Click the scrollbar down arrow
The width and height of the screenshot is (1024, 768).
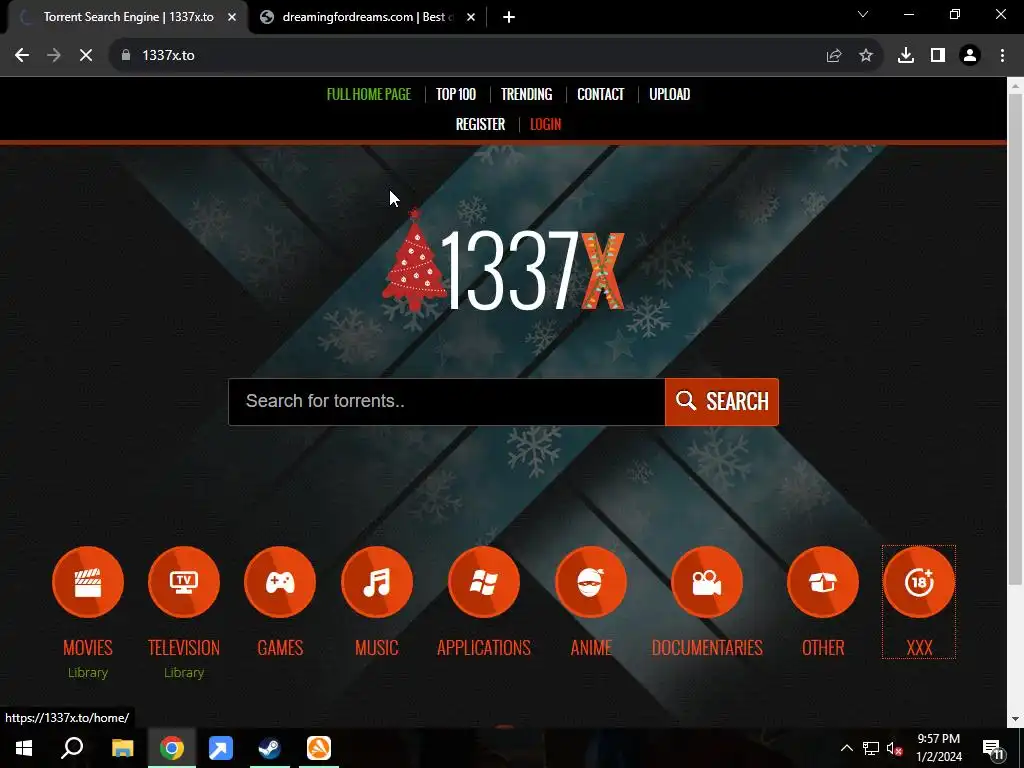1015,719
